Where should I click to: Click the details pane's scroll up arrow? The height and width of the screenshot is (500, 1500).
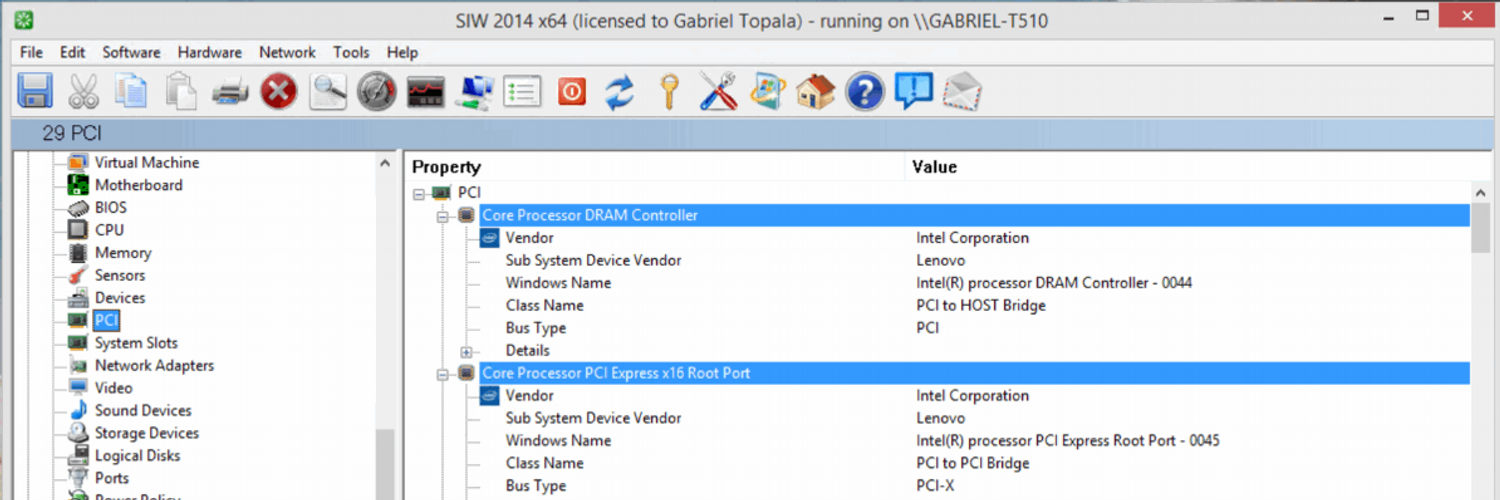tap(1481, 192)
